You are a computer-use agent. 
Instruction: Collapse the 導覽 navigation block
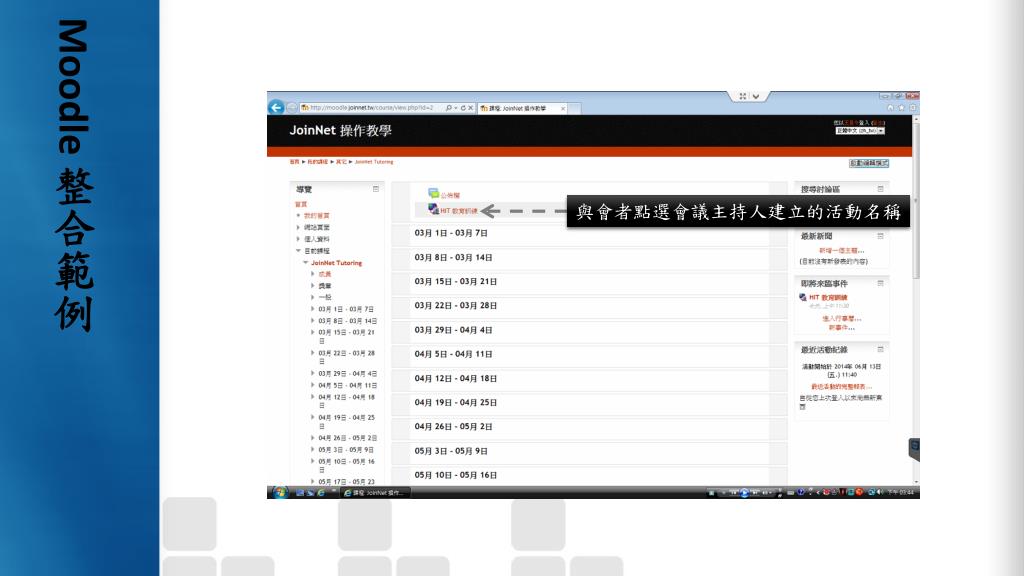tap(376, 189)
